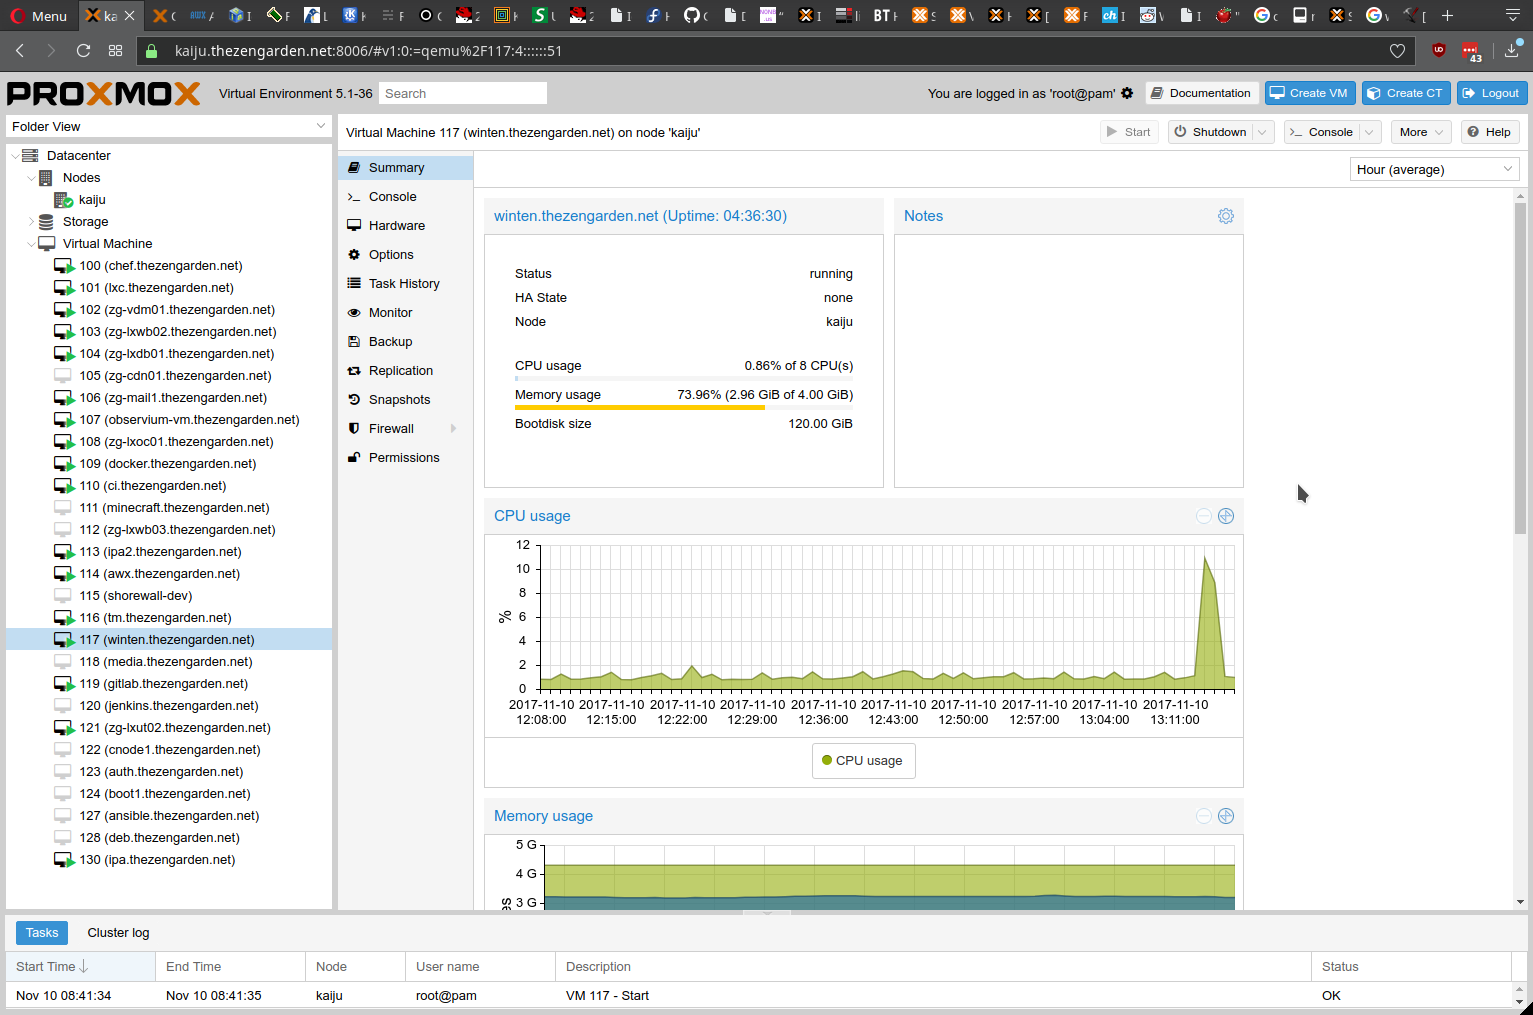Collapse the Nodes tree expander
The width and height of the screenshot is (1533, 1015).
(31, 178)
